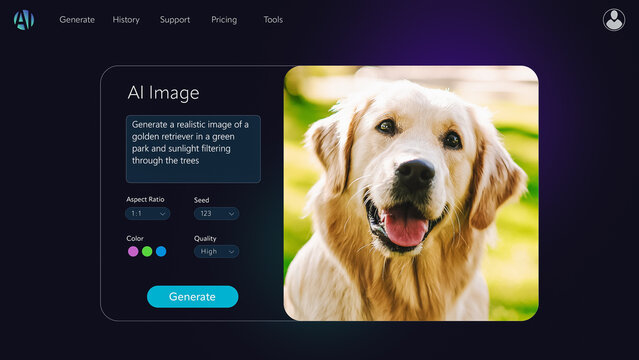Expand the Aspect Ratio 1:1 dropdown

148,214
